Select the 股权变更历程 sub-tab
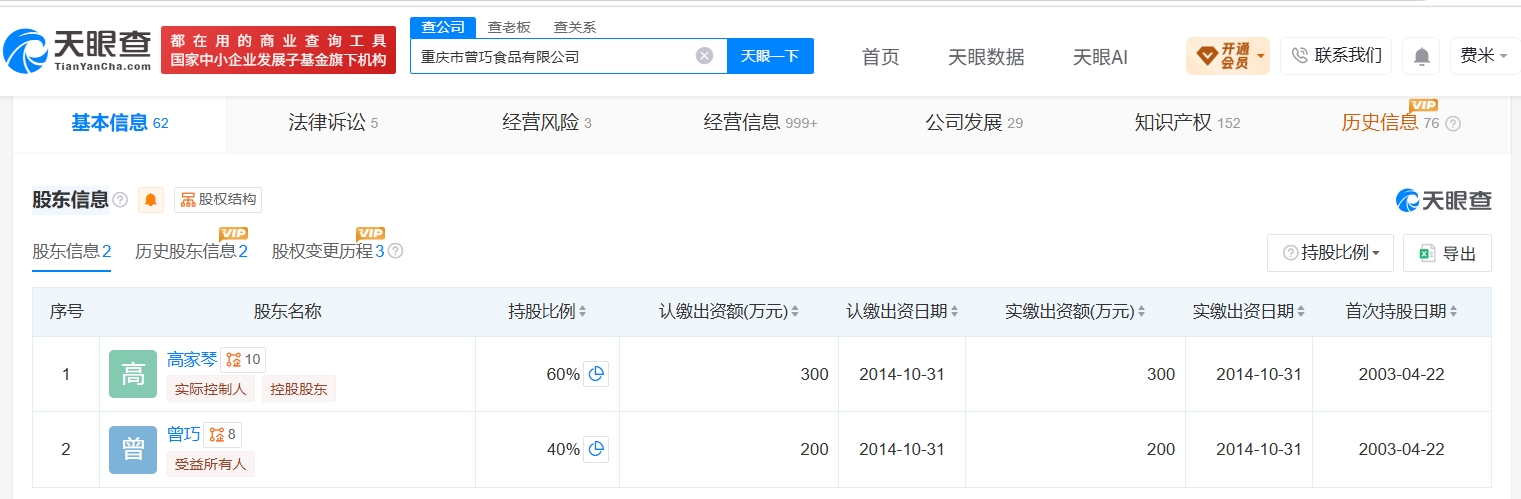The height and width of the screenshot is (499, 1521). (x=328, y=252)
